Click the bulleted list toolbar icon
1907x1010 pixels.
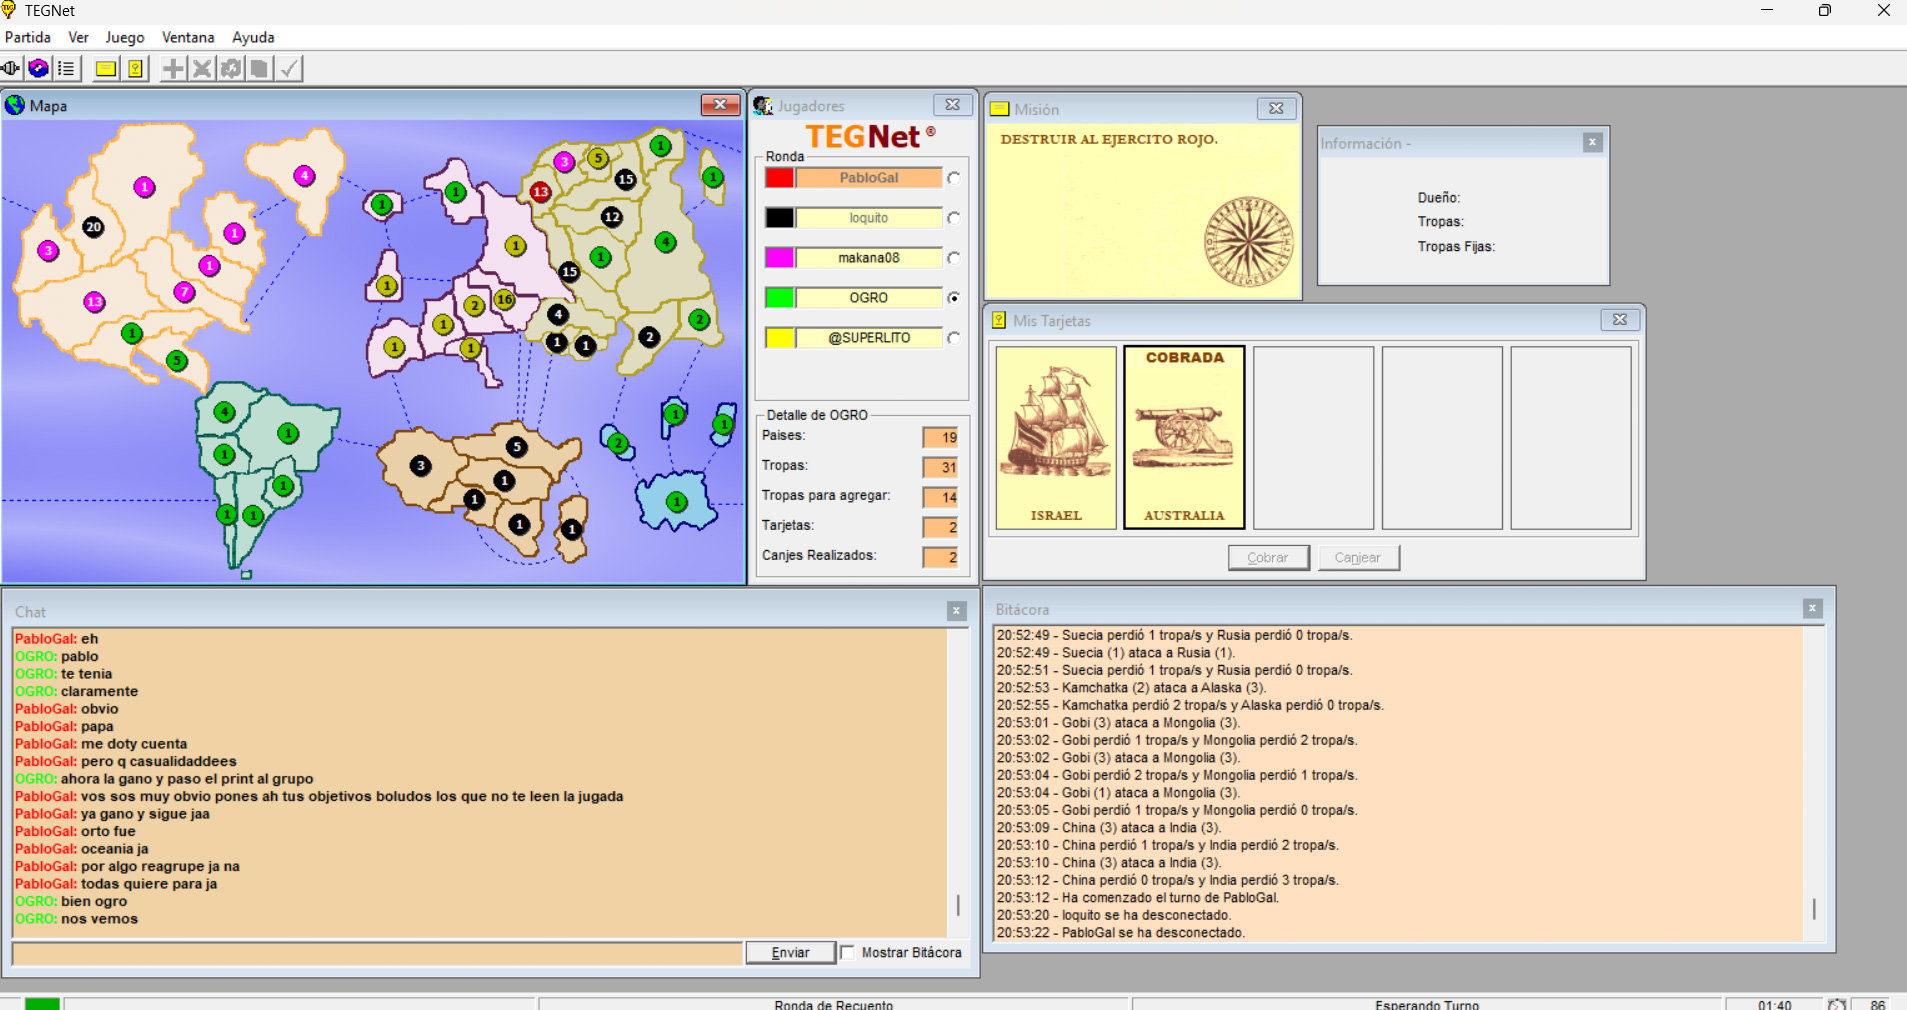[66, 68]
